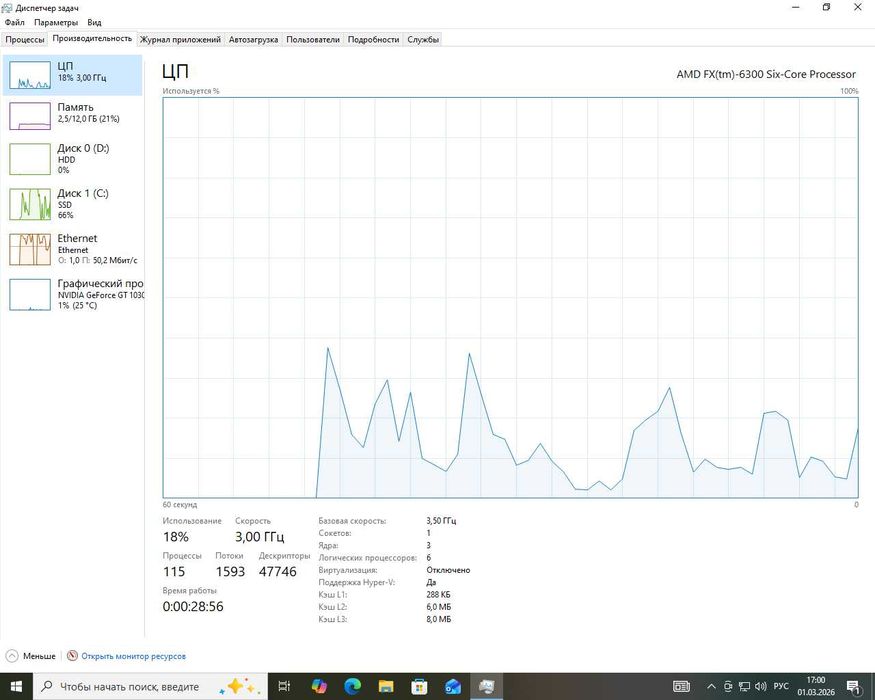Click the 288 КБ L1 cache value
This screenshot has width=875, height=700.
[x=438, y=594]
